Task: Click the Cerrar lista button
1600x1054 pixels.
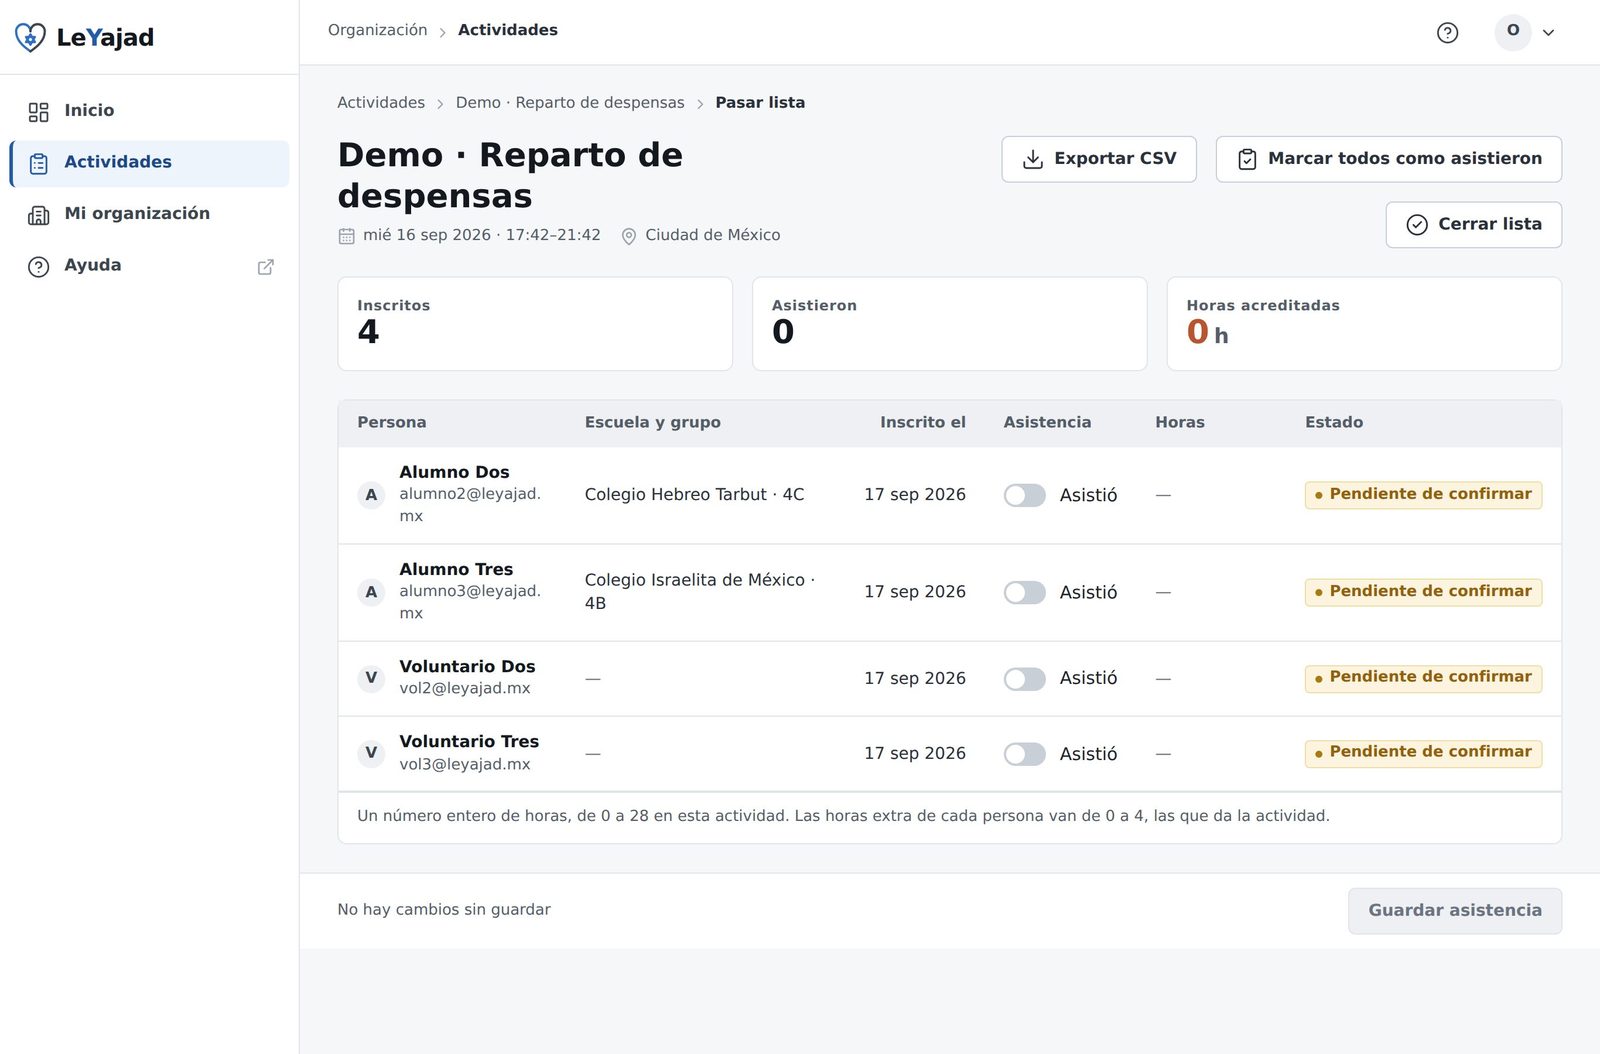Action: [1474, 225]
